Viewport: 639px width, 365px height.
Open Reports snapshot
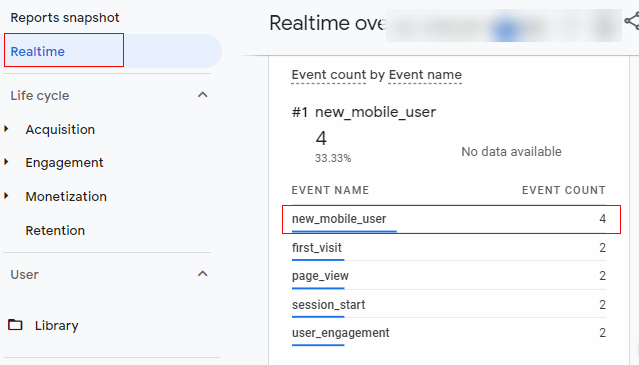65,18
